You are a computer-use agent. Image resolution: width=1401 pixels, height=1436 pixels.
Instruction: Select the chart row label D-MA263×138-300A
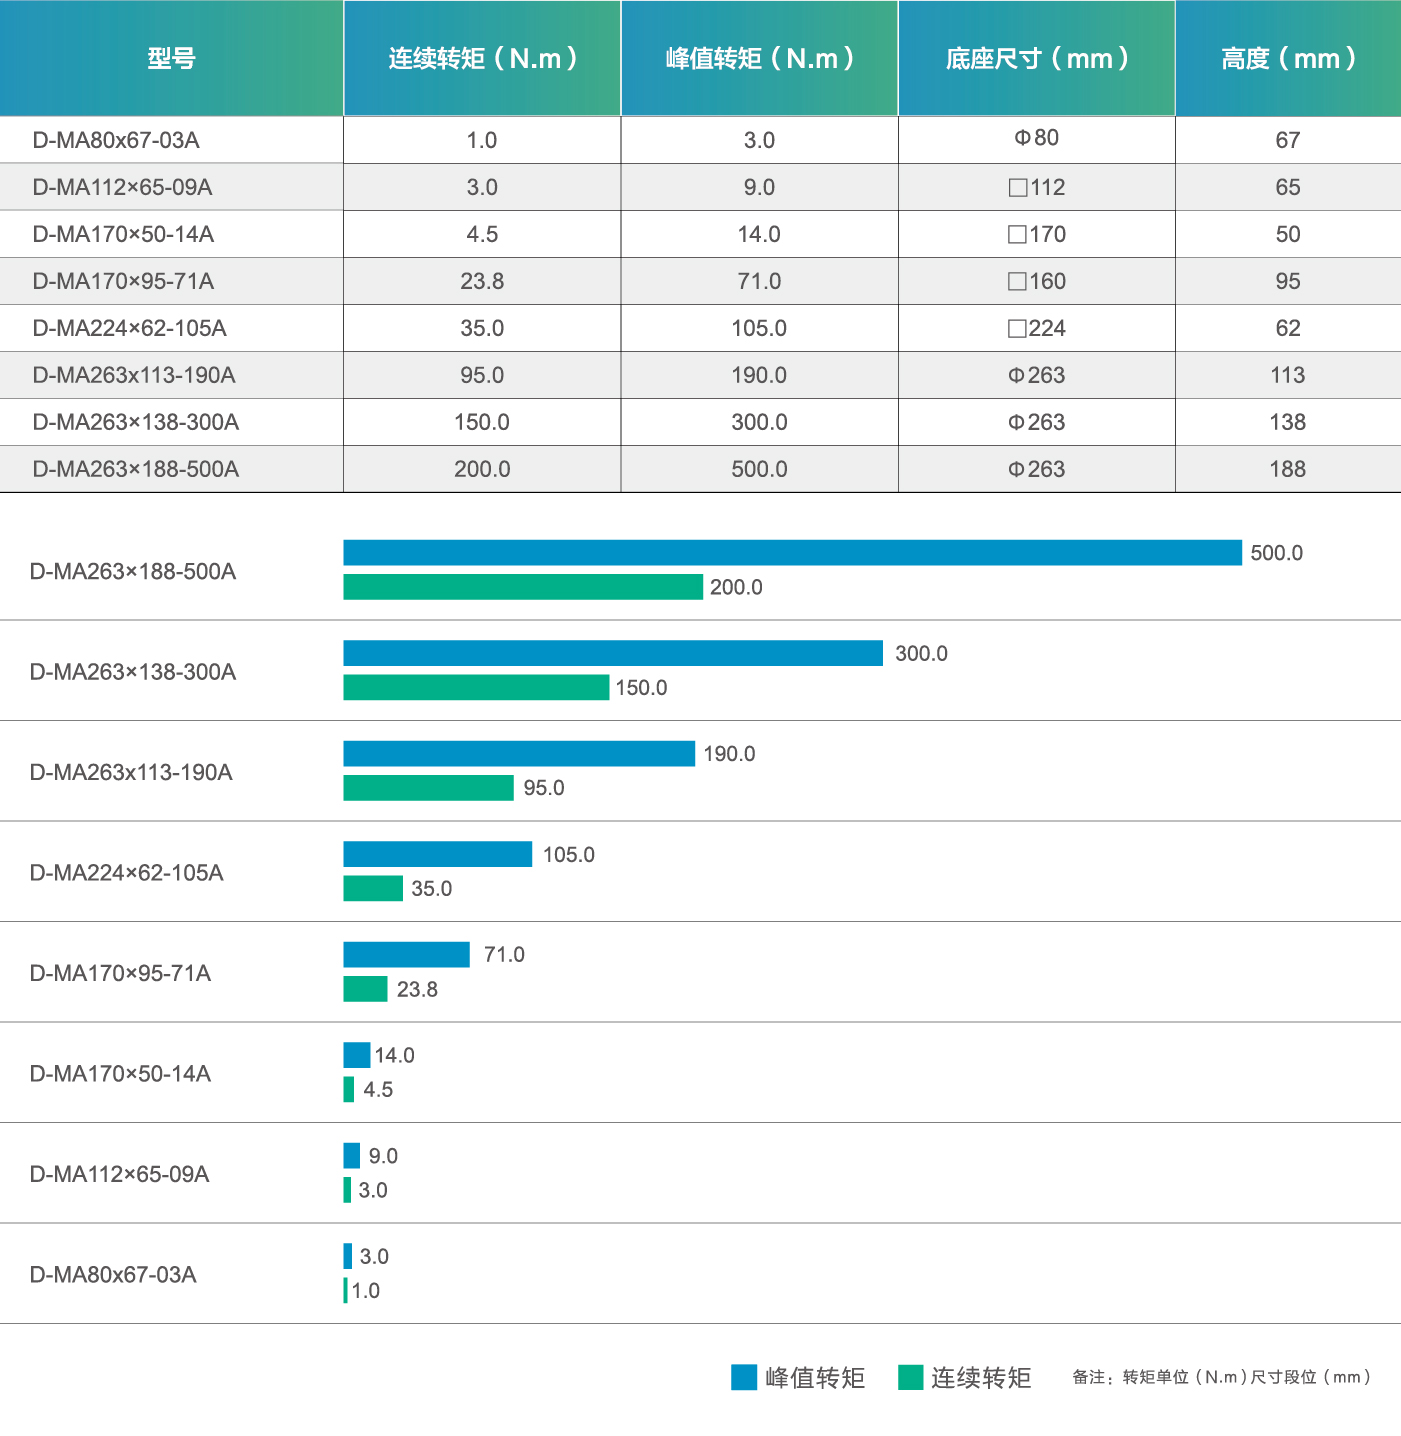point(133,671)
